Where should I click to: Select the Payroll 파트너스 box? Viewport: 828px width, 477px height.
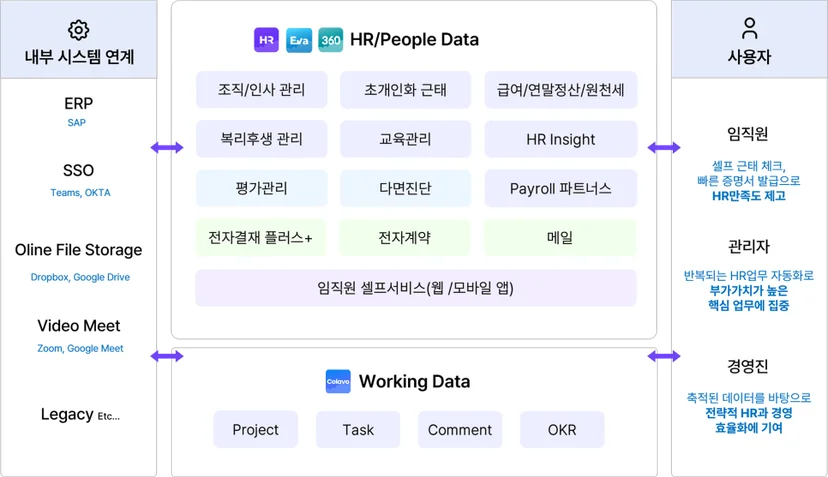point(561,188)
